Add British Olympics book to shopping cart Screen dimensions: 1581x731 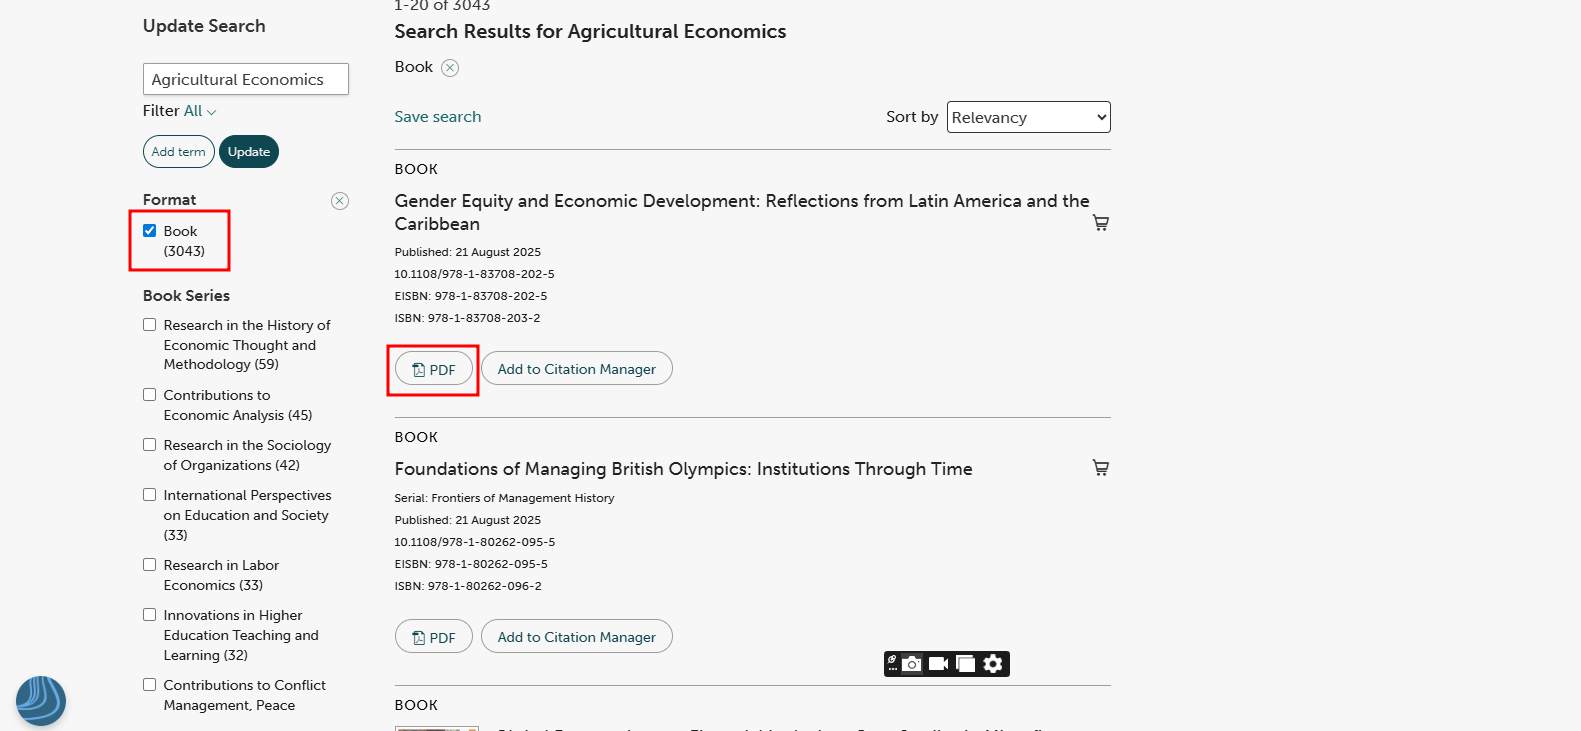(1101, 468)
